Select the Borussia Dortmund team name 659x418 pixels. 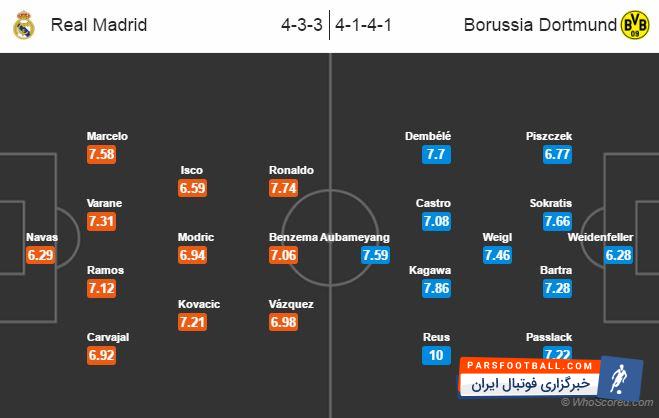(538, 24)
